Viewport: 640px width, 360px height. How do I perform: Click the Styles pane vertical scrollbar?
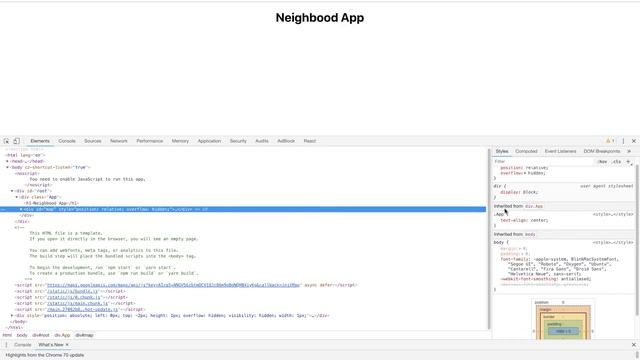click(x=637, y=239)
